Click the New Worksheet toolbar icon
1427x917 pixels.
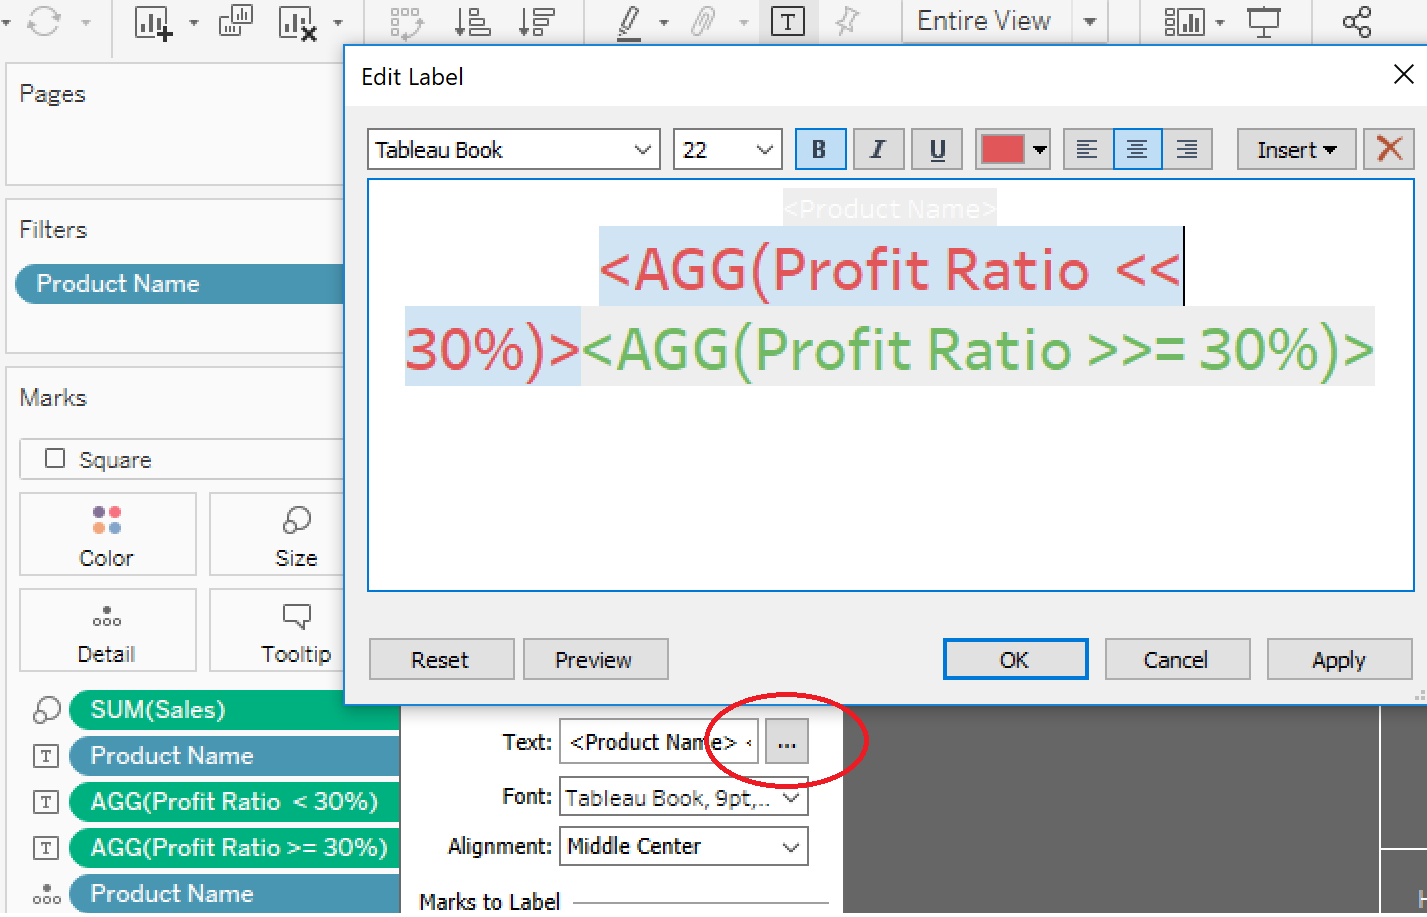[153, 22]
